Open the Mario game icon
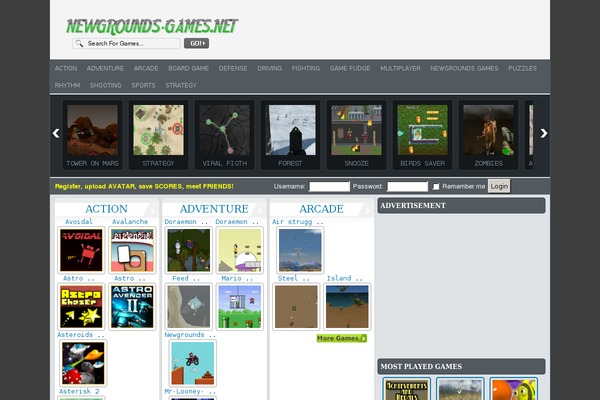600x400 pixels. pos(240,307)
